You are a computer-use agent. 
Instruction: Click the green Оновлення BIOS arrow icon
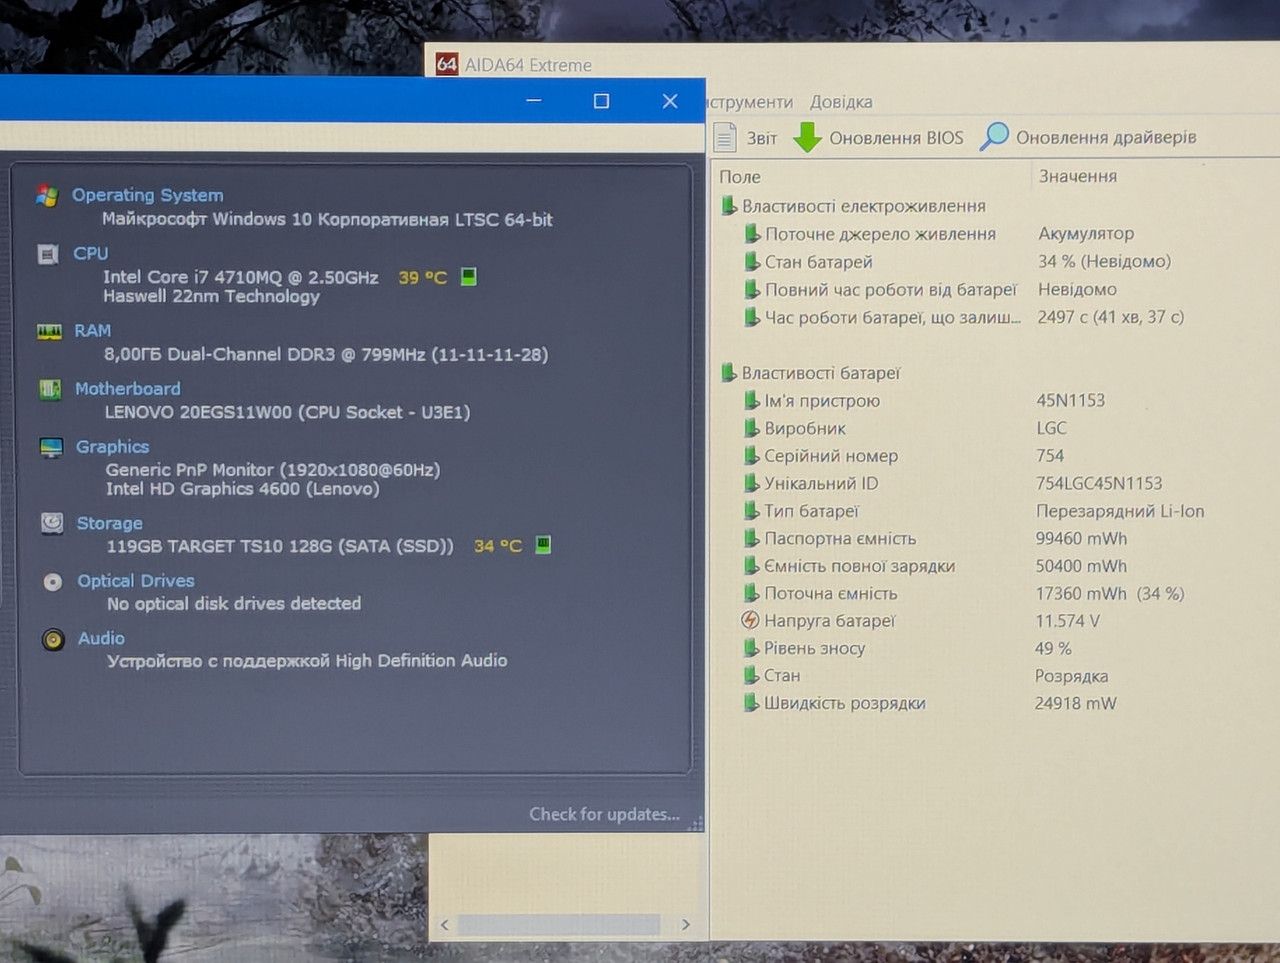point(807,138)
